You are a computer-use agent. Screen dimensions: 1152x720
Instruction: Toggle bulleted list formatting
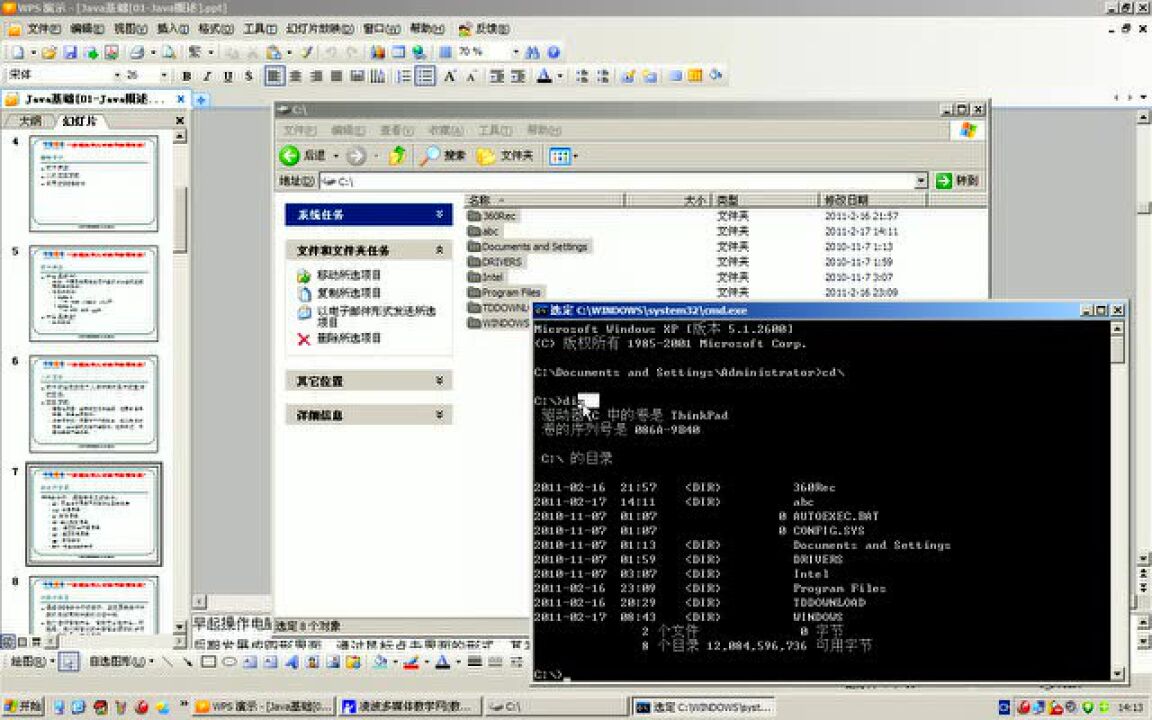click(x=426, y=76)
